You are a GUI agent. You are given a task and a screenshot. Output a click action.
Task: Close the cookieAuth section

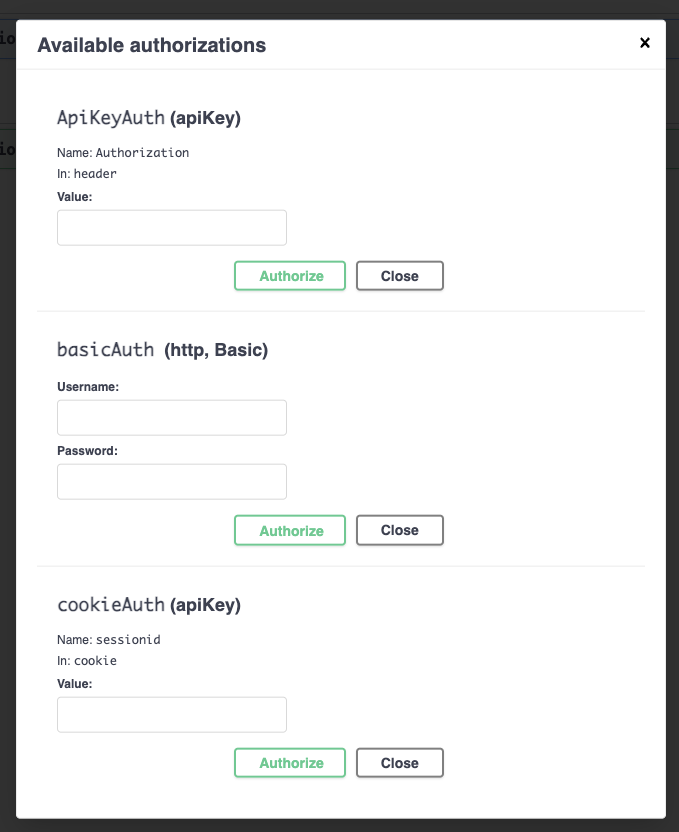pos(399,762)
